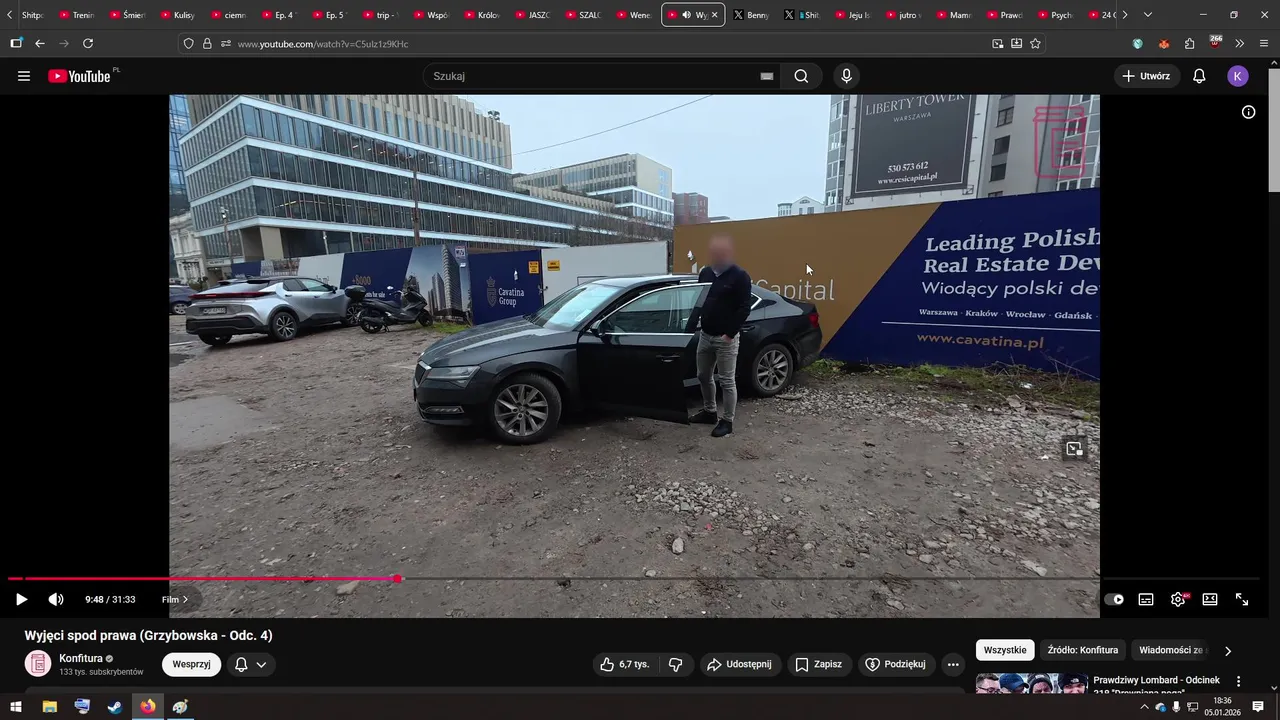Send thanks via Podziękuj button
This screenshot has height=720, width=1280.
(x=895, y=664)
